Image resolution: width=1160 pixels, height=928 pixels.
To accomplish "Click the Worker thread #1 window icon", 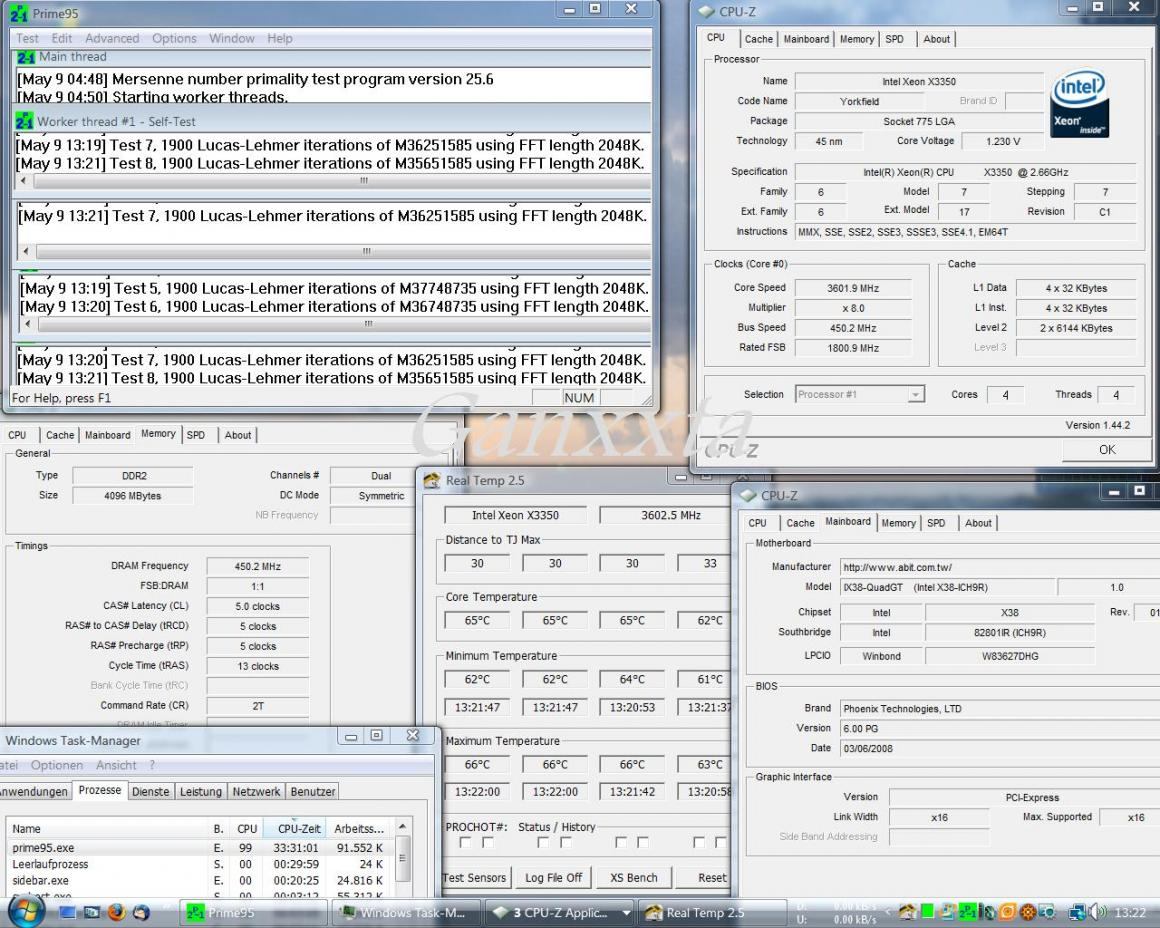I will point(24,121).
